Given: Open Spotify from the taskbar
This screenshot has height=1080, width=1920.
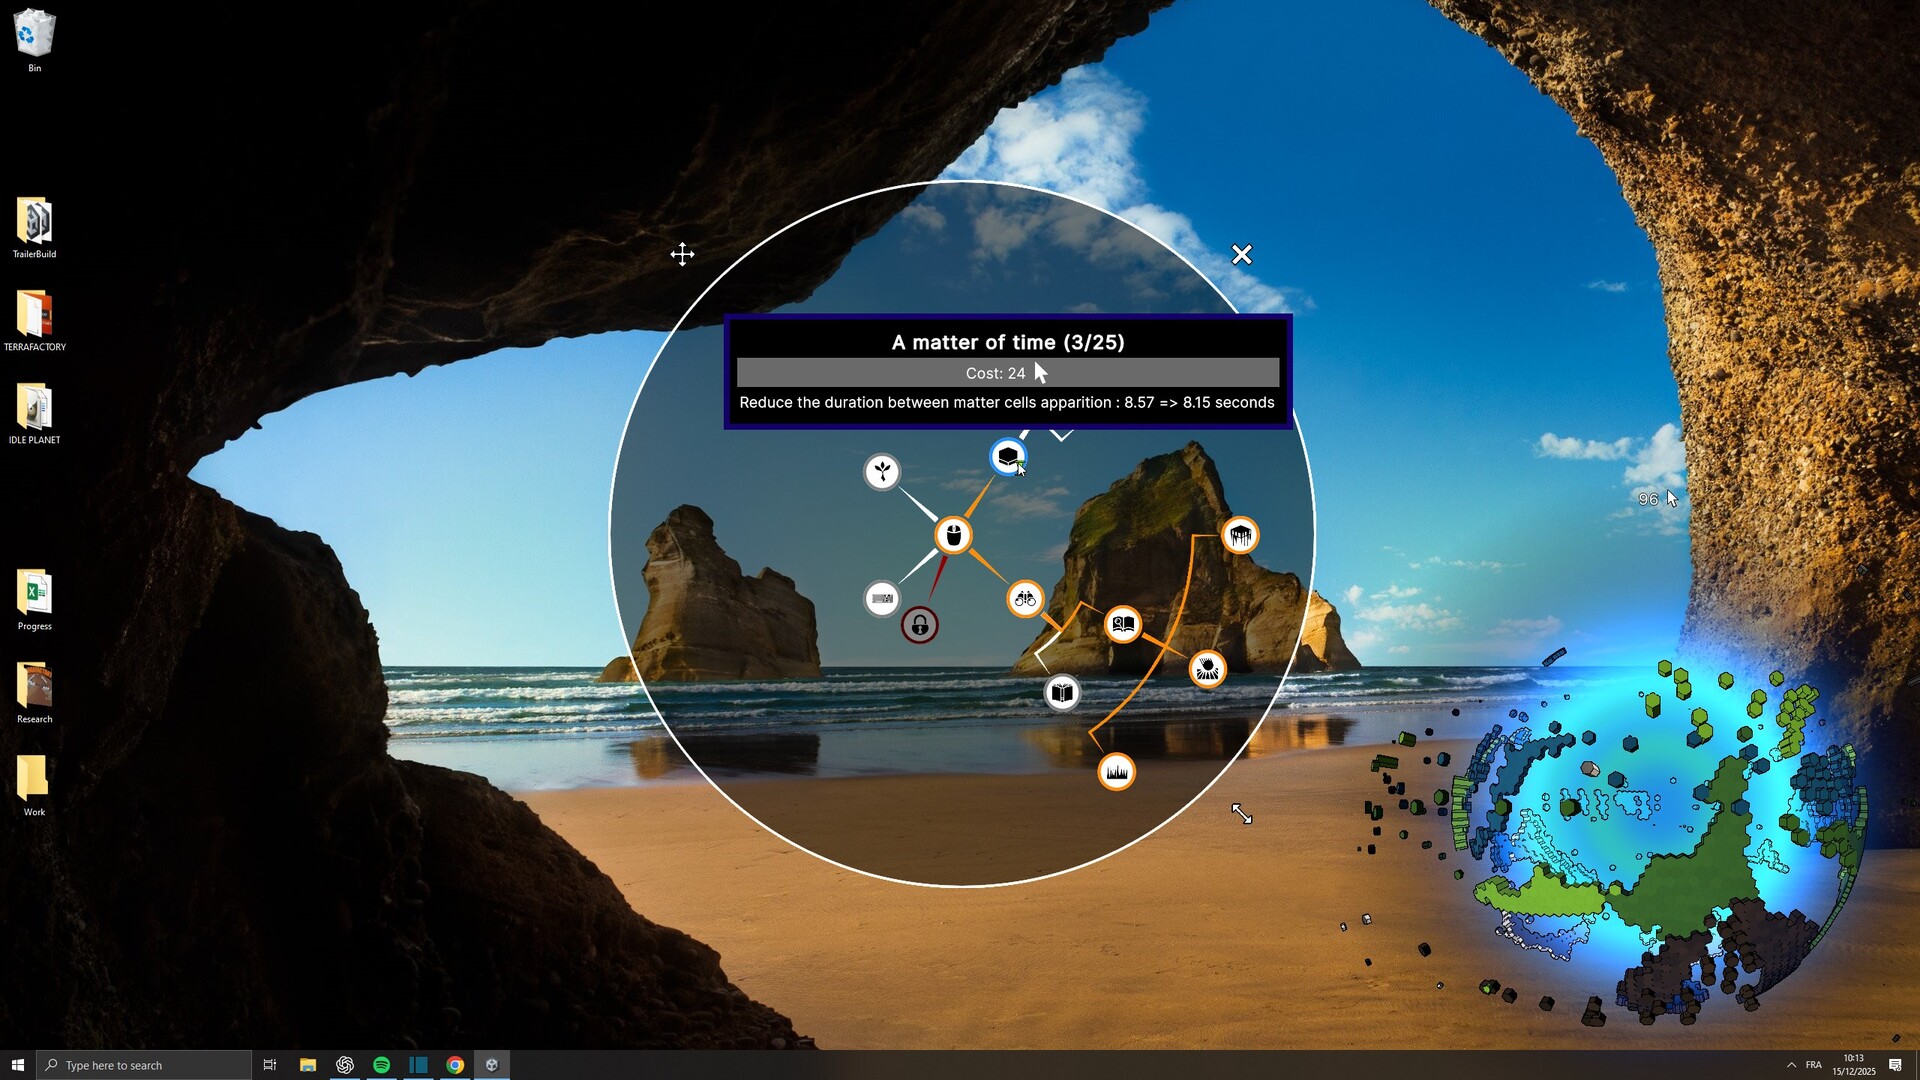Looking at the screenshot, I should click(x=382, y=1065).
